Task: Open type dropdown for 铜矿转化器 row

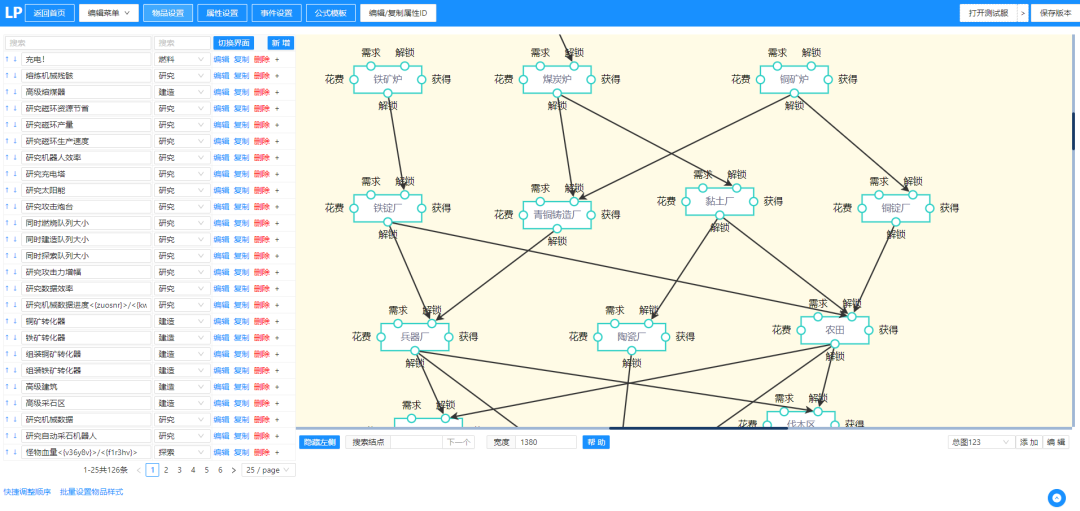Action: coord(182,322)
